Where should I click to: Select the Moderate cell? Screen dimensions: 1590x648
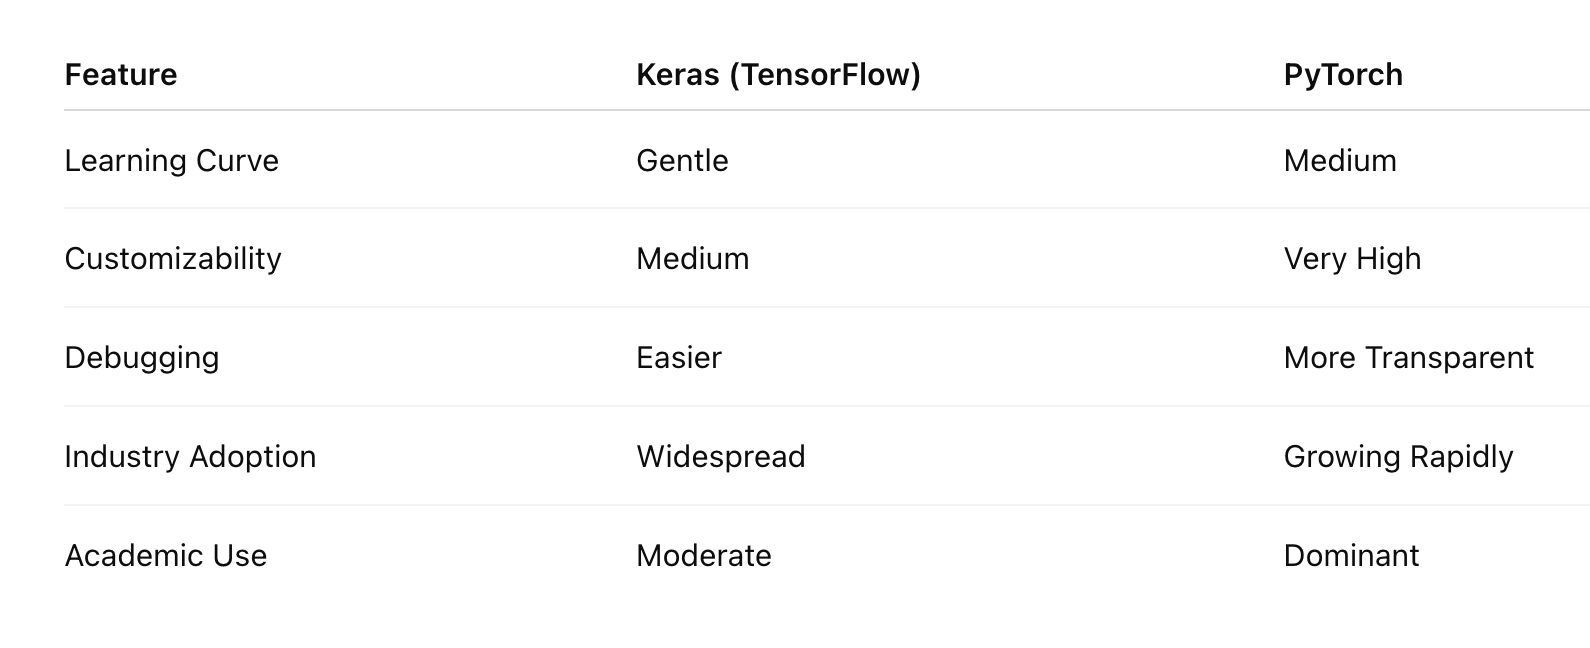704,556
